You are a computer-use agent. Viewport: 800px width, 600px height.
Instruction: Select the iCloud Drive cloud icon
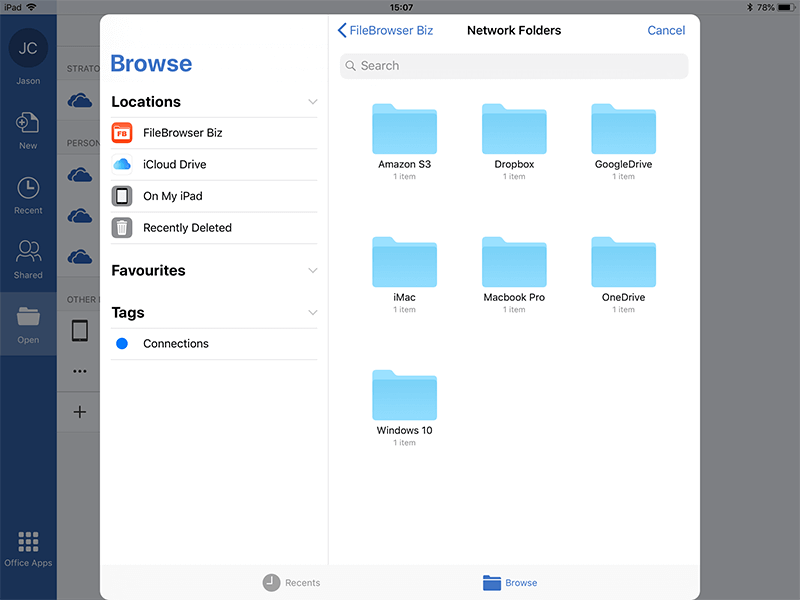point(122,164)
